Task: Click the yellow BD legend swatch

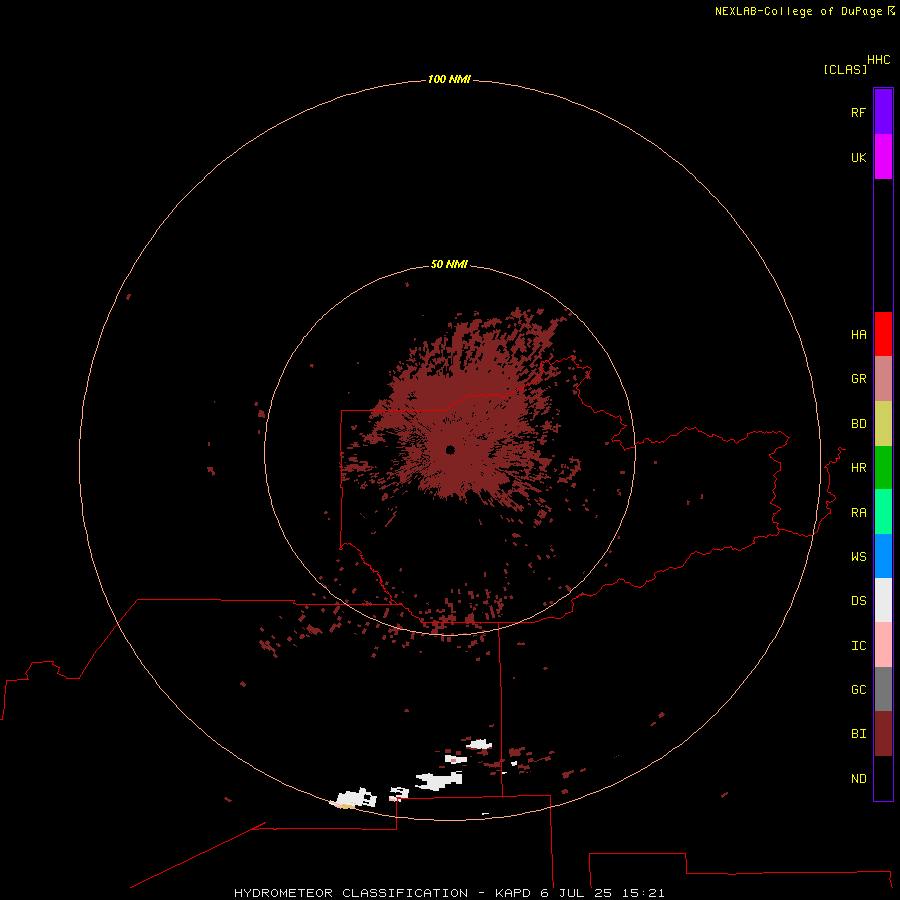Action: coord(883,424)
